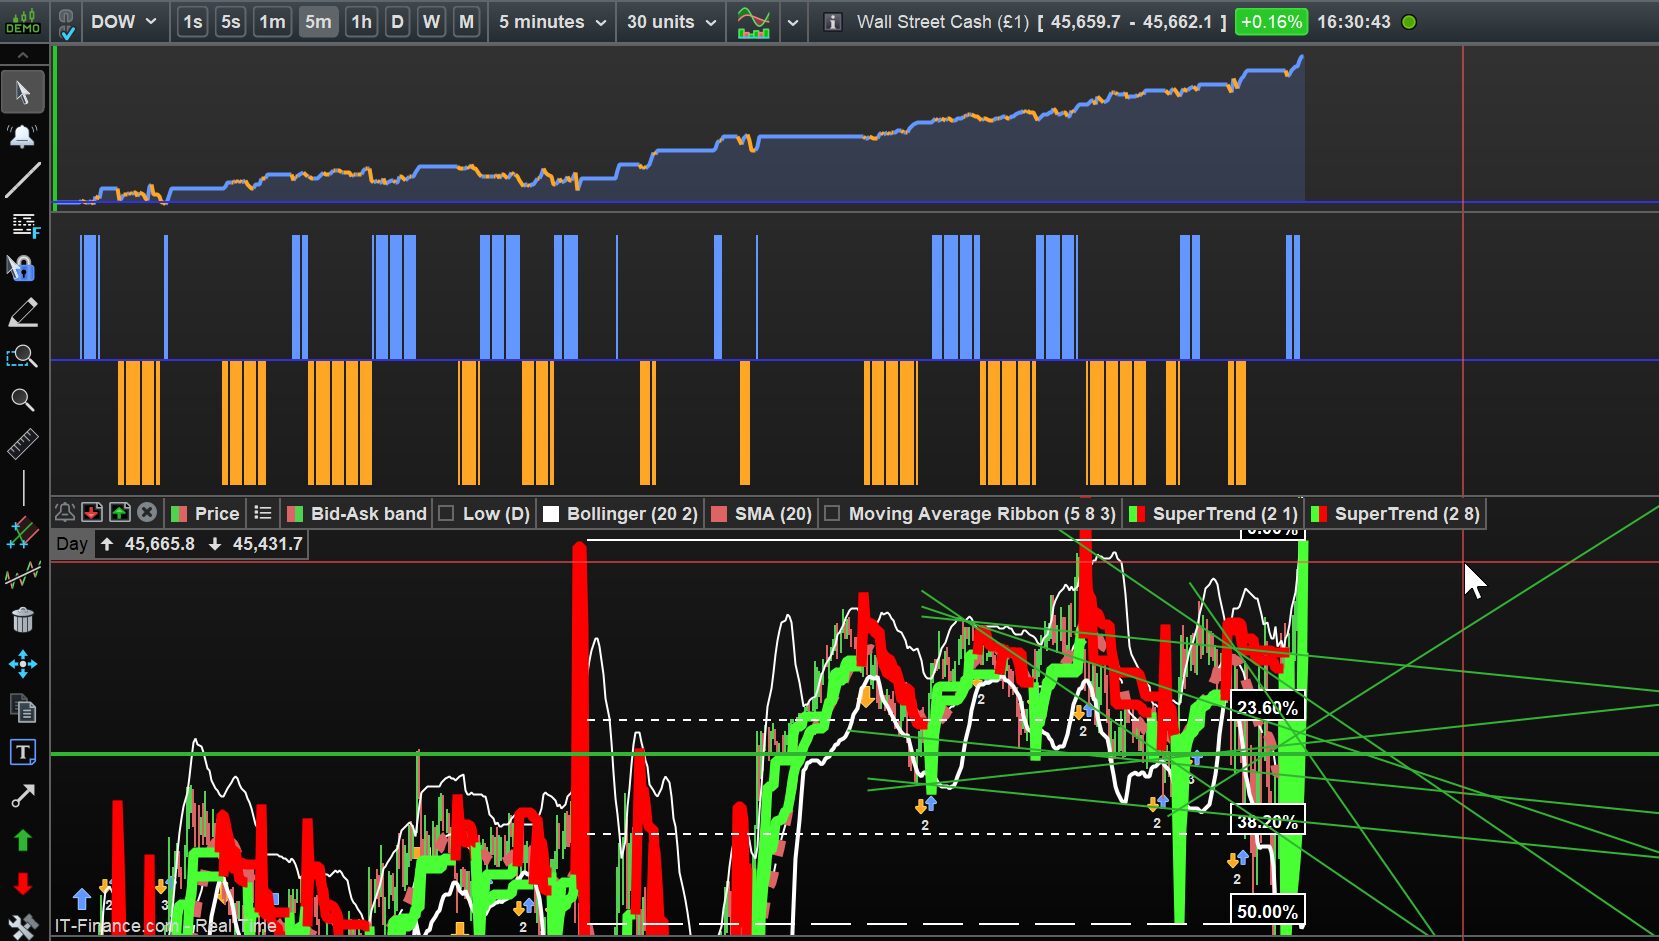Click the red down arrow tool
The image size is (1659, 941).
pos(22,884)
